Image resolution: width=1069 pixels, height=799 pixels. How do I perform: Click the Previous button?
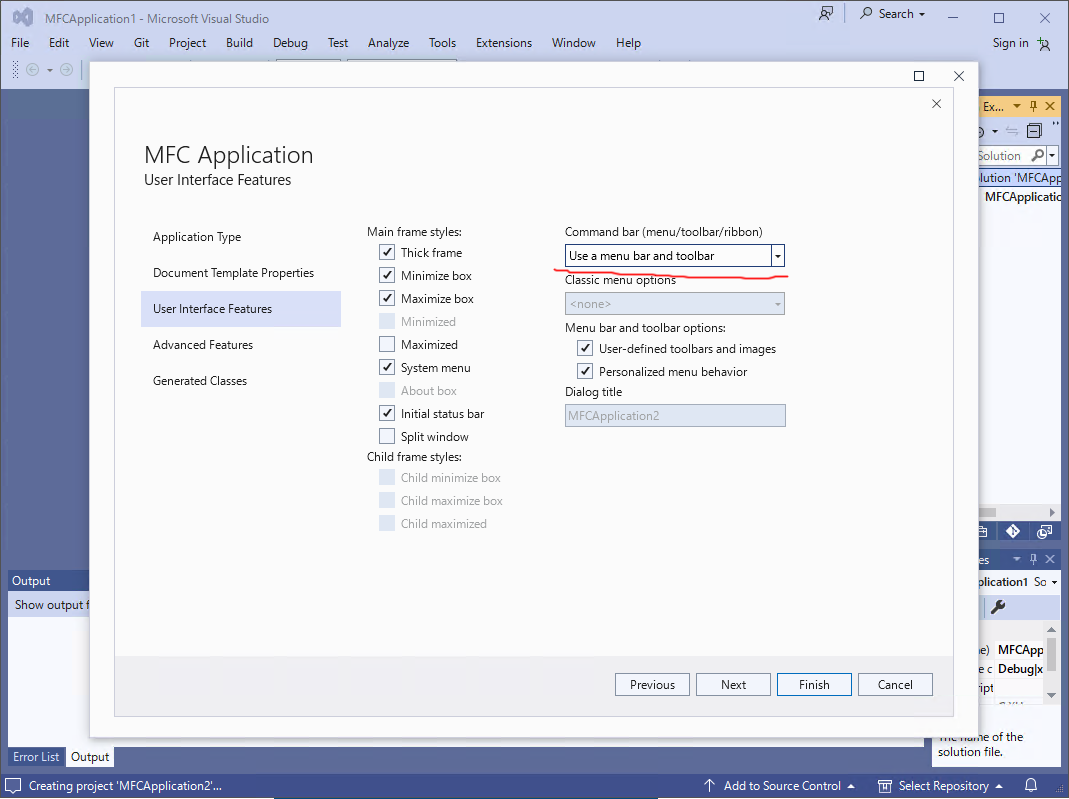pyautogui.click(x=652, y=684)
